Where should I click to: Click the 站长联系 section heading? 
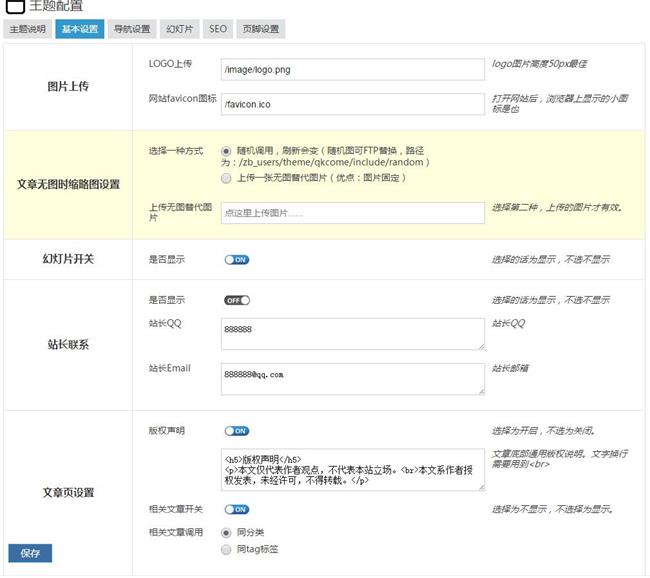[68, 345]
